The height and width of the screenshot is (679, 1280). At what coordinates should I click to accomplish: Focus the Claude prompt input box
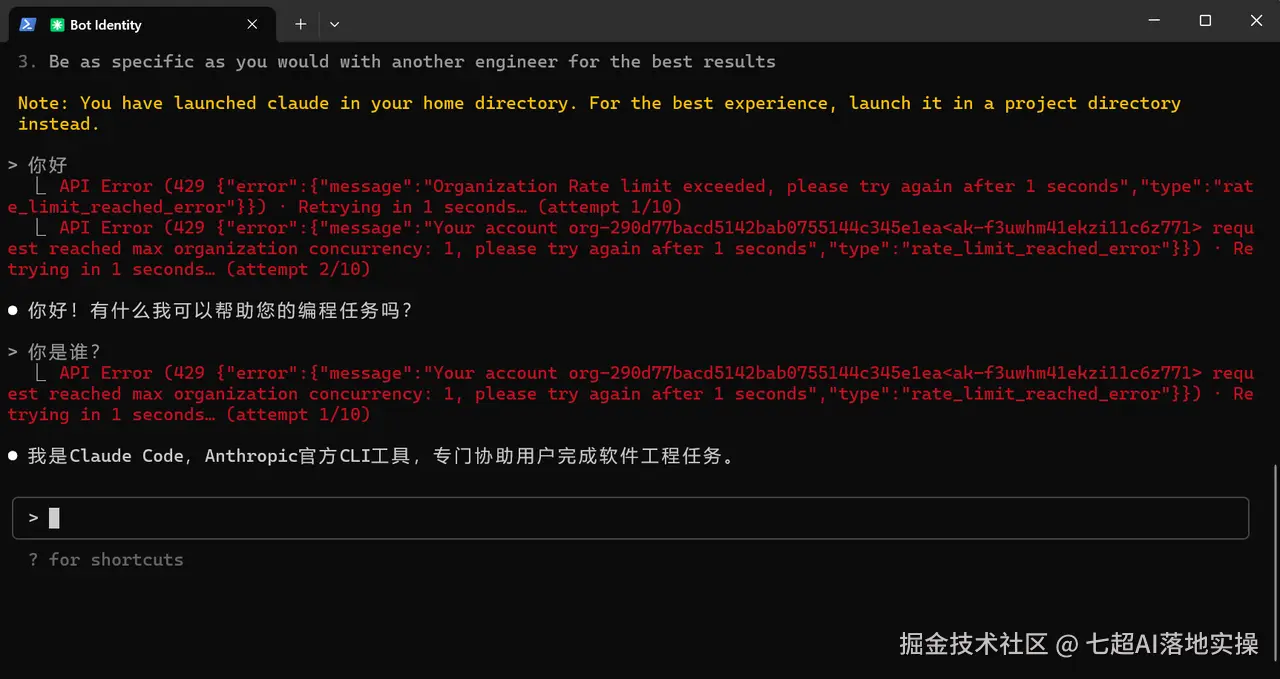click(x=640, y=518)
